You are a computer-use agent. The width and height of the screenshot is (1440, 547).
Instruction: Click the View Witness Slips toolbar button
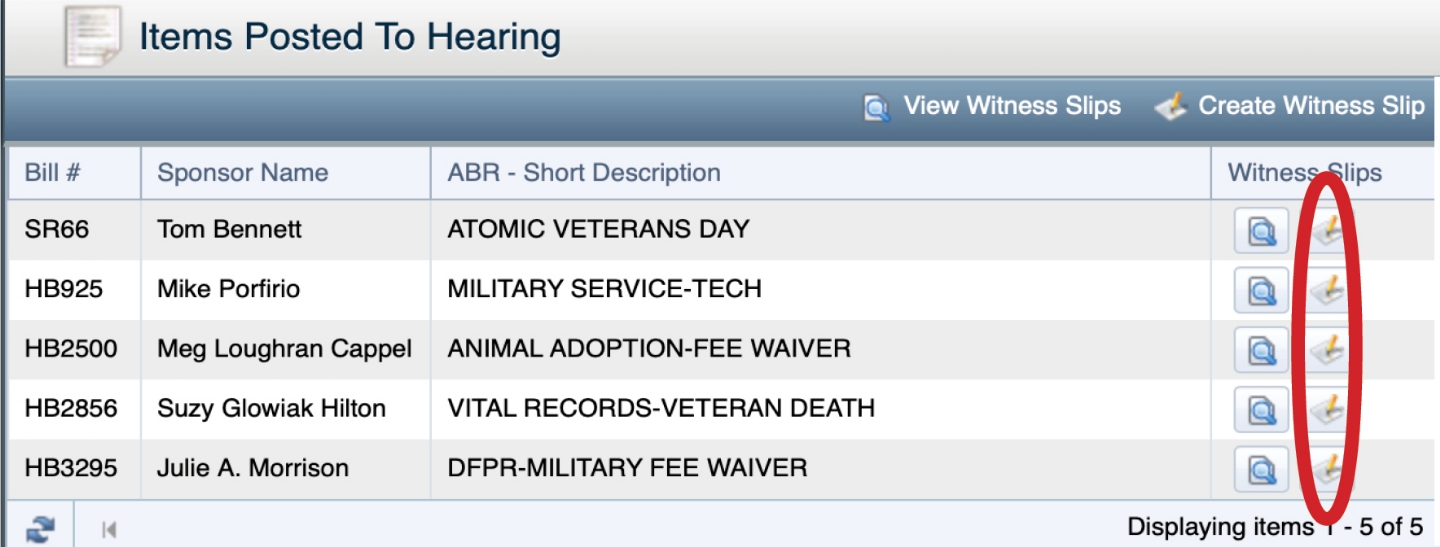(x=992, y=106)
